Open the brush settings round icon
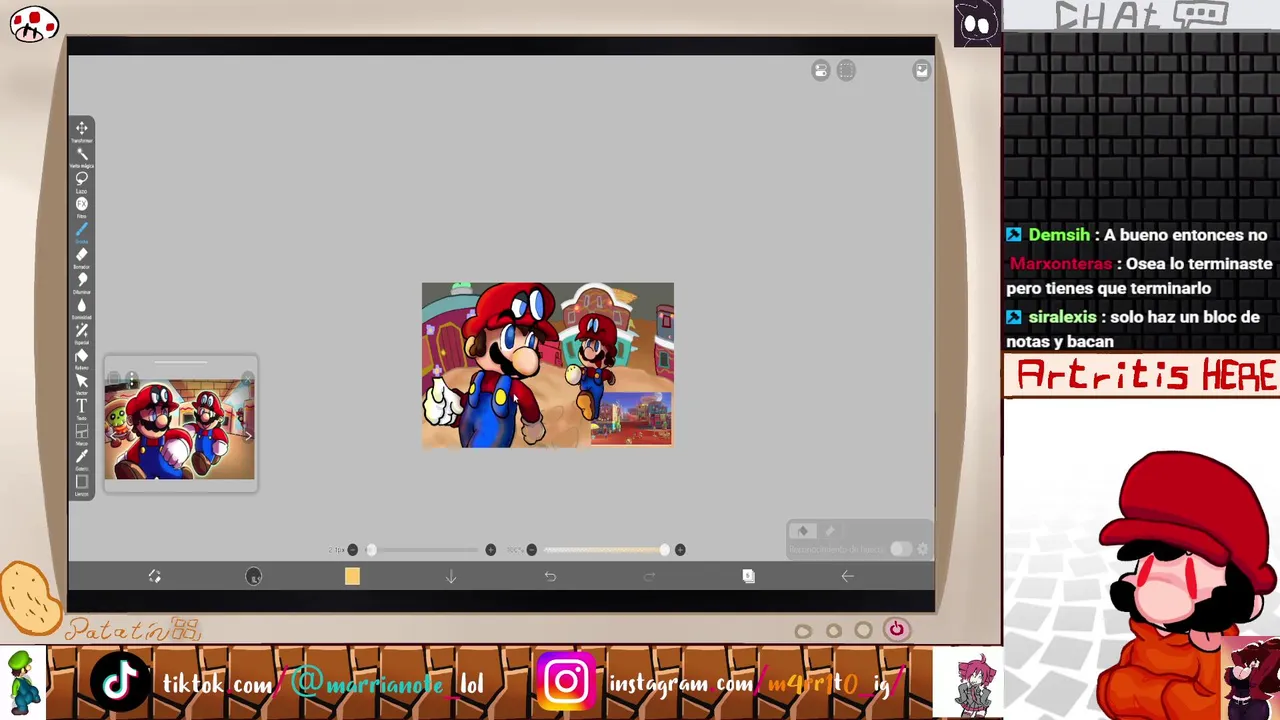Screen dimensions: 1280x720 [x=253, y=576]
